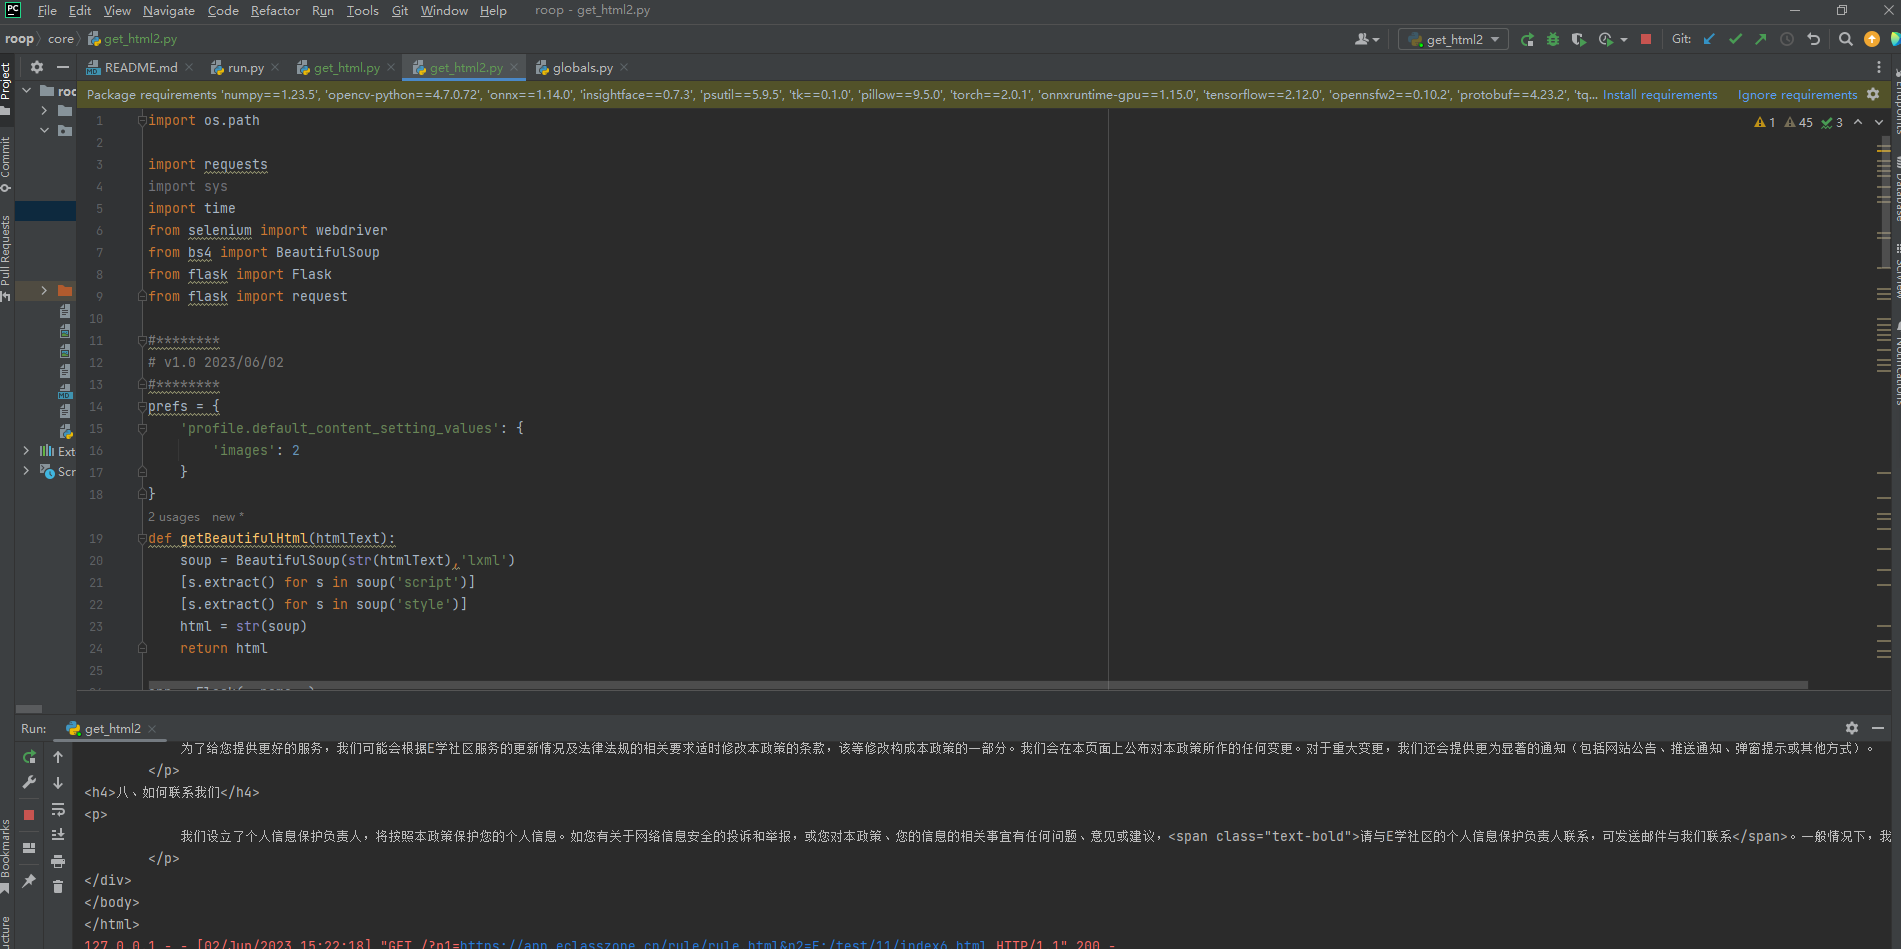Jump down the stack trace arrow

click(58, 783)
